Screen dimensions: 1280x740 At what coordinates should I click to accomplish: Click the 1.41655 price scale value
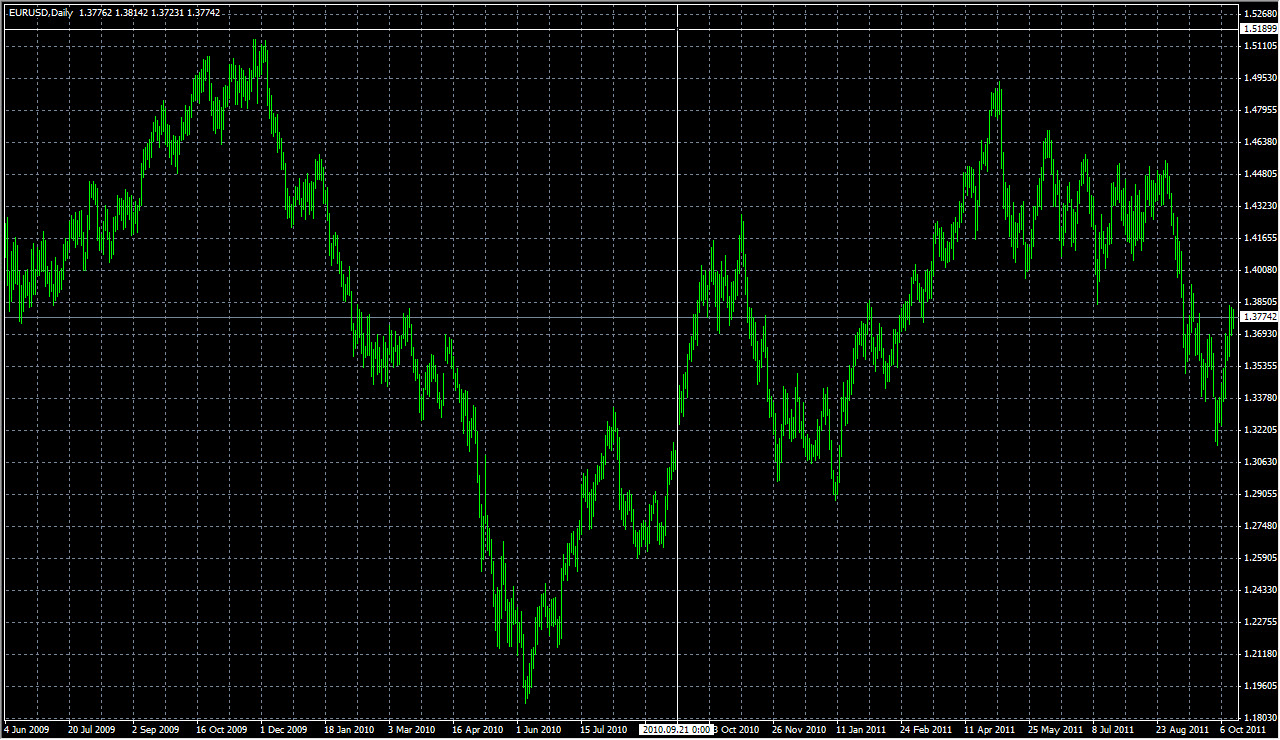tap(1261, 238)
